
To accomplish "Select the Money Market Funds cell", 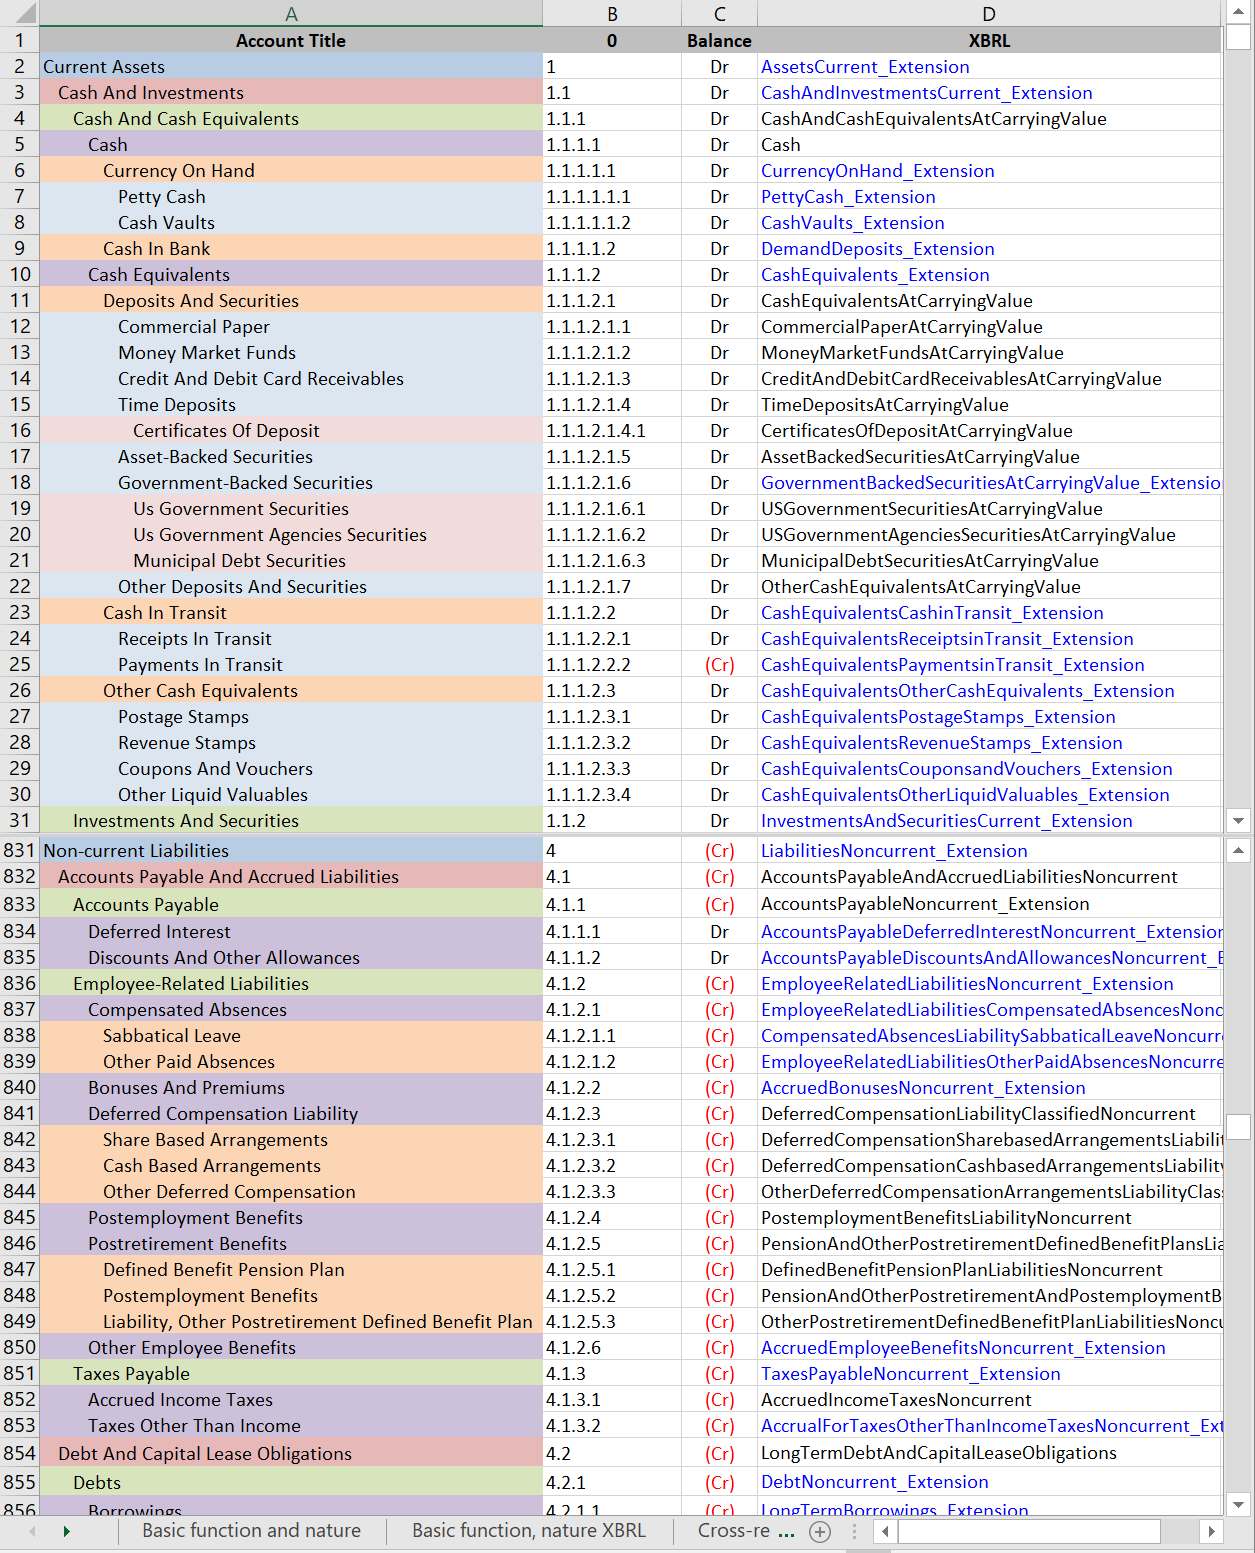I will click(291, 352).
